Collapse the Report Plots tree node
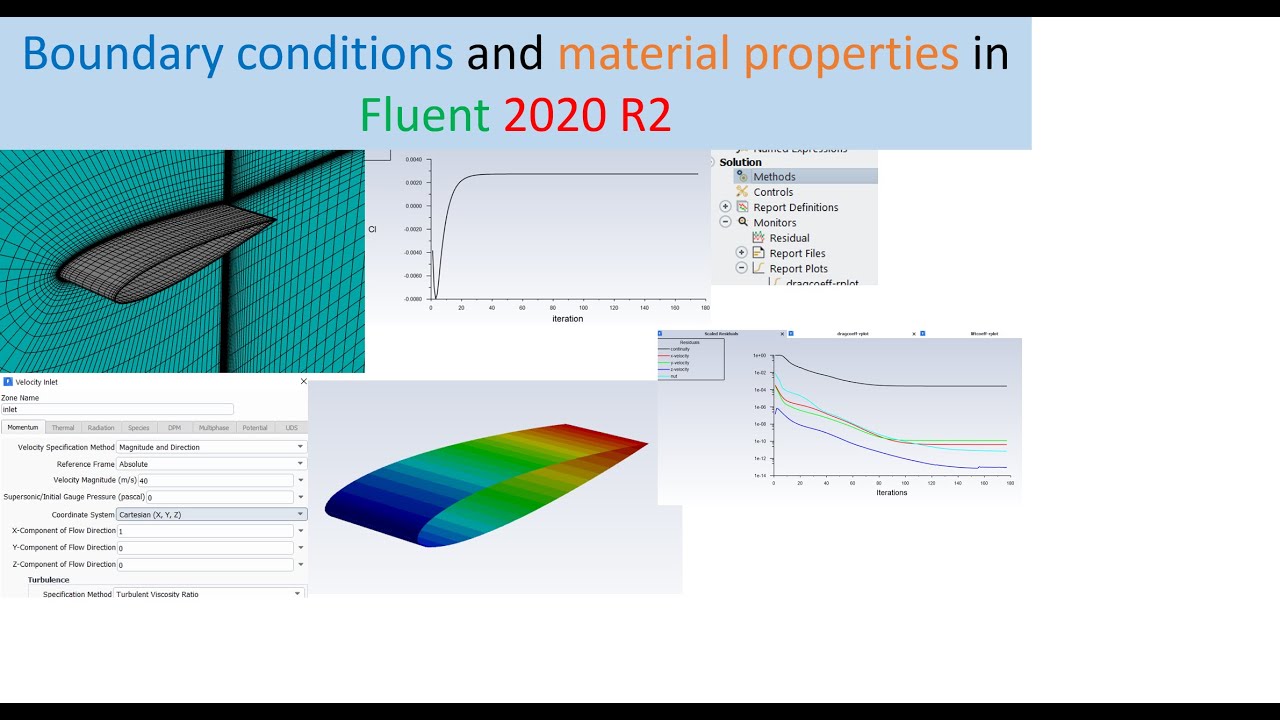The width and height of the screenshot is (1280, 720). point(741,268)
